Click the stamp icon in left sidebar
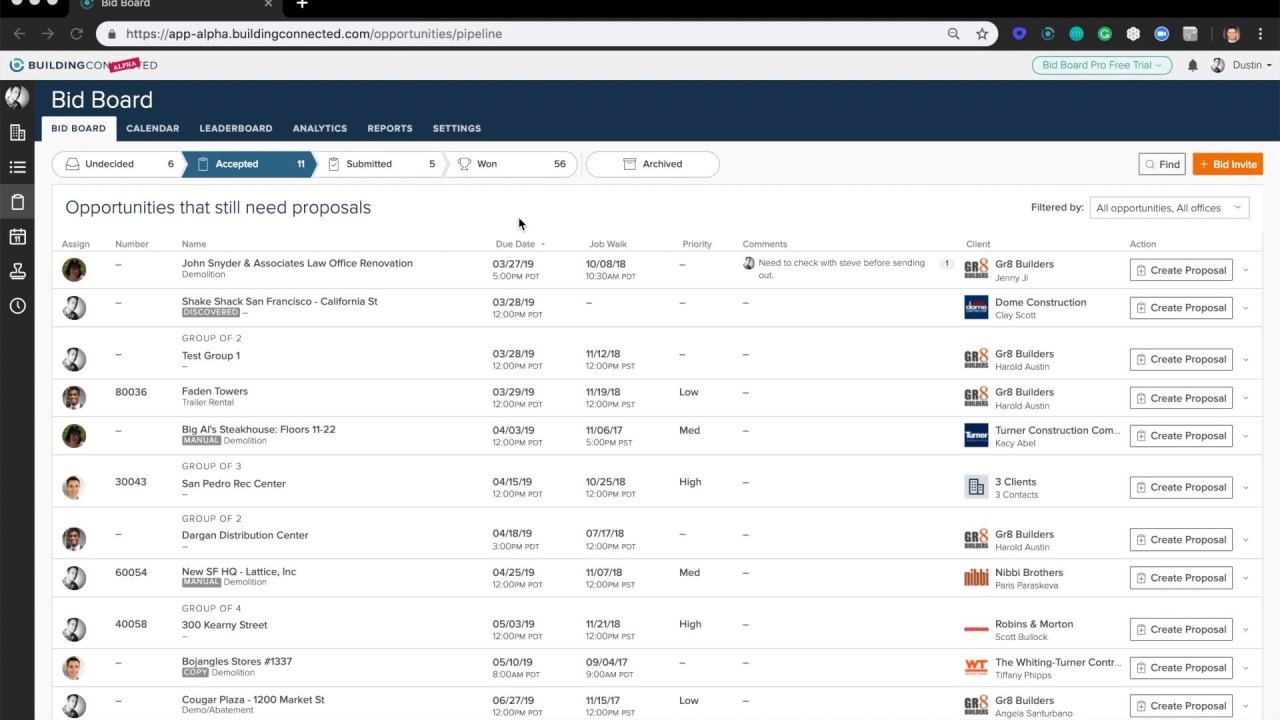 [17, 271]
